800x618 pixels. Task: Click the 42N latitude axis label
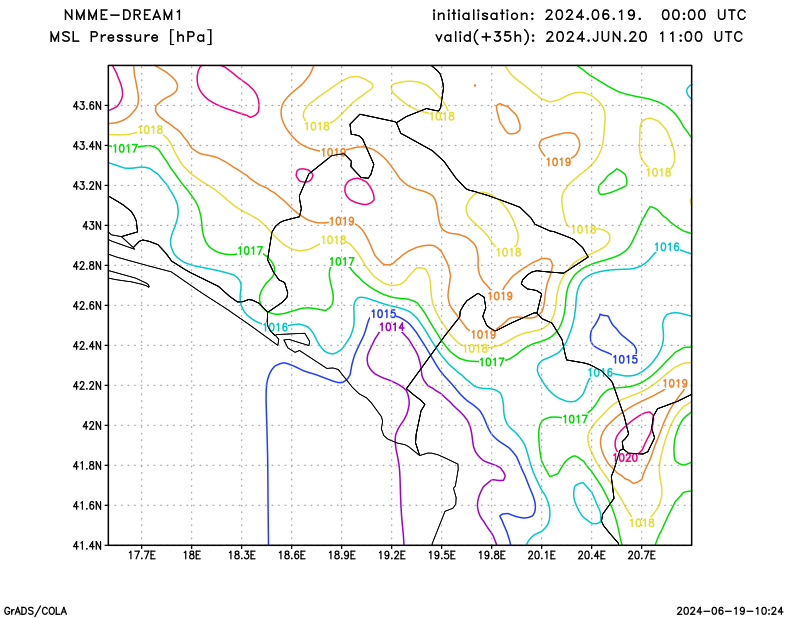tap(92, 426)
